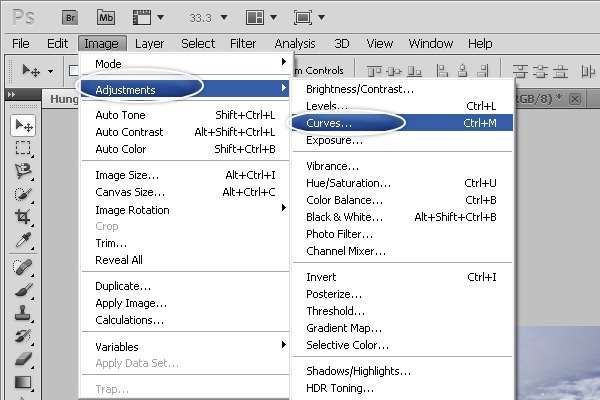The height and width of the screenshot is (400, 600).
Task: Expand the Mode submenu
Action: pos(178,64)
